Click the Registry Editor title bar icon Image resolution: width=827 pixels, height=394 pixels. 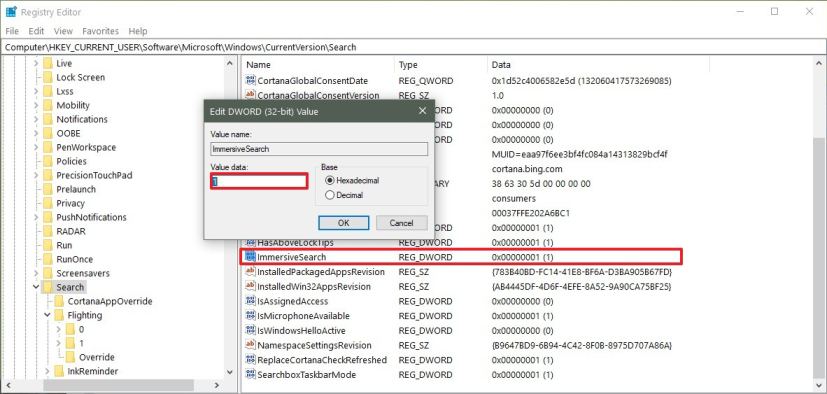[x=11, y=12]
